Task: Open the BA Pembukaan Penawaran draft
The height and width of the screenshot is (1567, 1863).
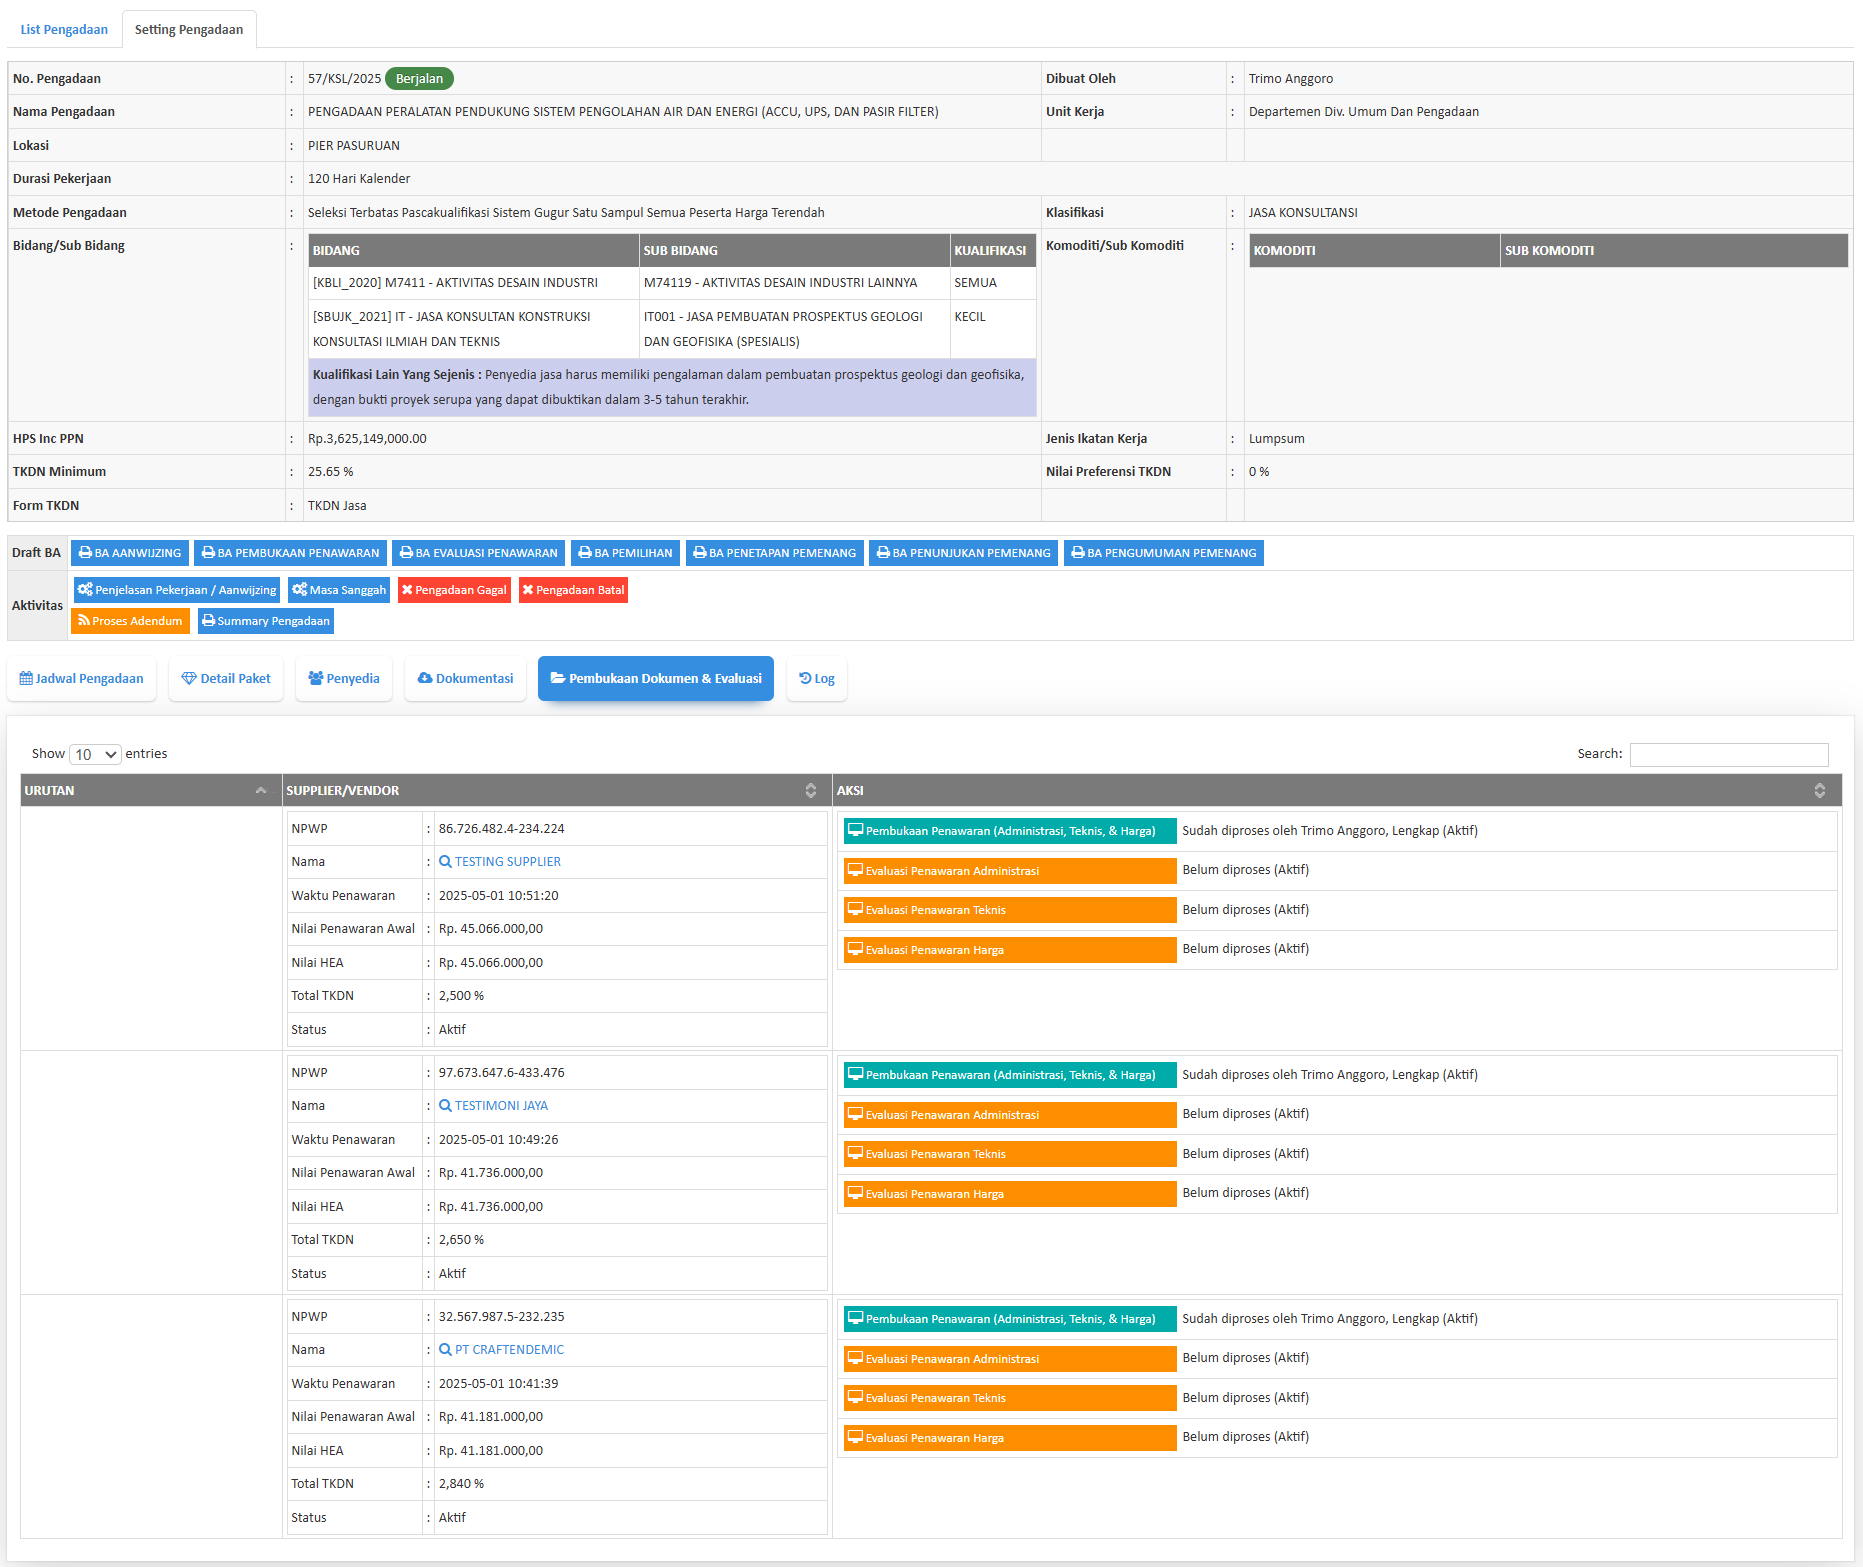Action: (x=290, y=553)
